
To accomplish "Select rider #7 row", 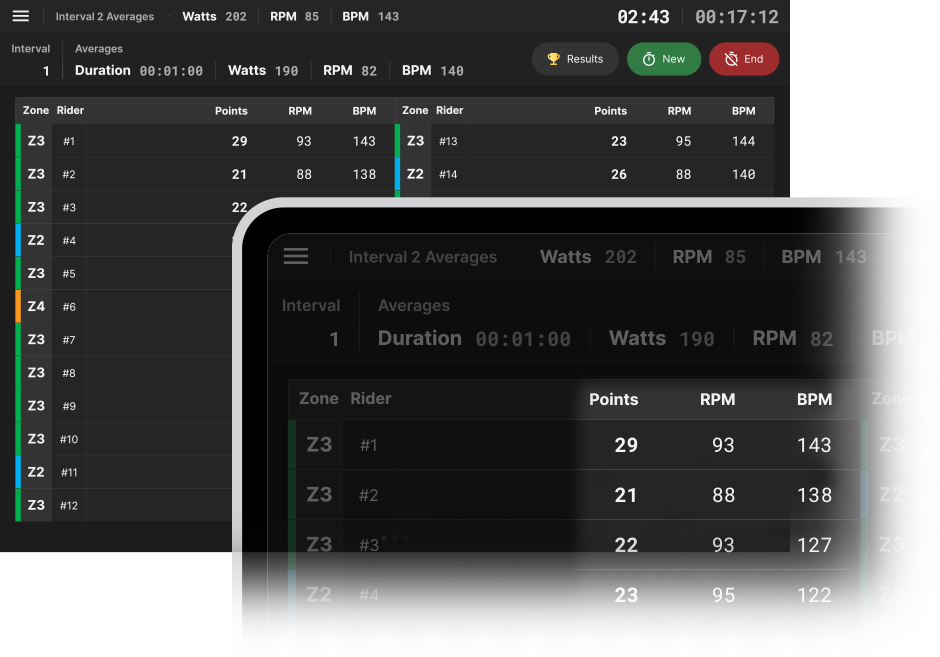I will pos(124,340).
